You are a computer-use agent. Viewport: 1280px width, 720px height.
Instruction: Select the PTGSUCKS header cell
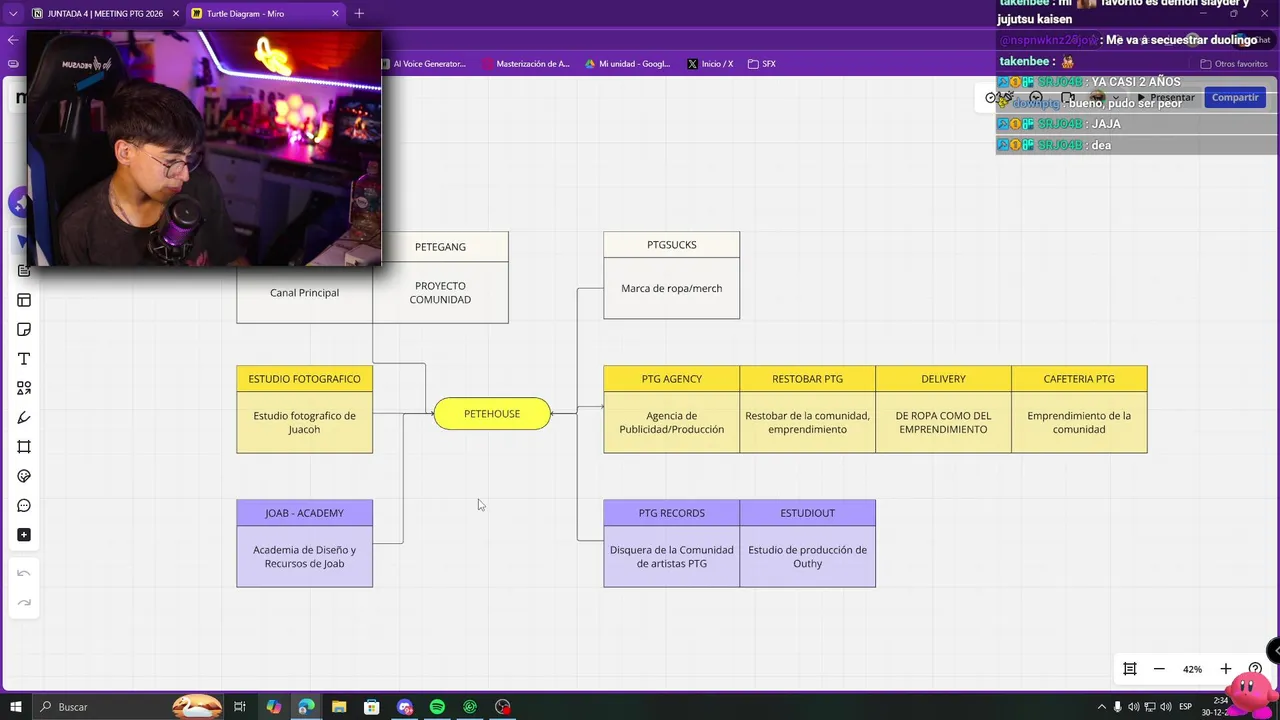(671, 245)
